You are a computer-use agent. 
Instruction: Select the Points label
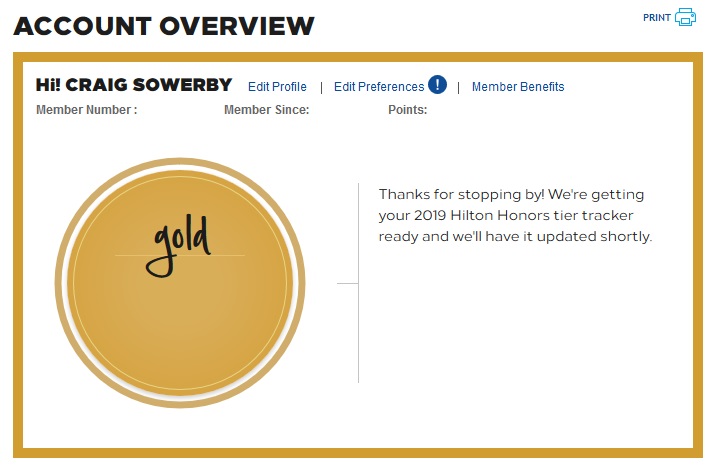(407, 110)
